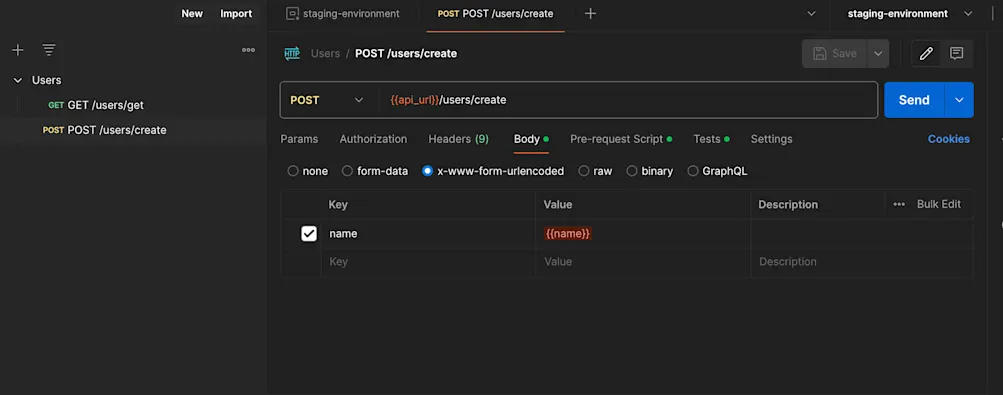Uncheck the name parameter checkbox
Viewport: 1003px width, 395px height.
click(x=309, y=234)
